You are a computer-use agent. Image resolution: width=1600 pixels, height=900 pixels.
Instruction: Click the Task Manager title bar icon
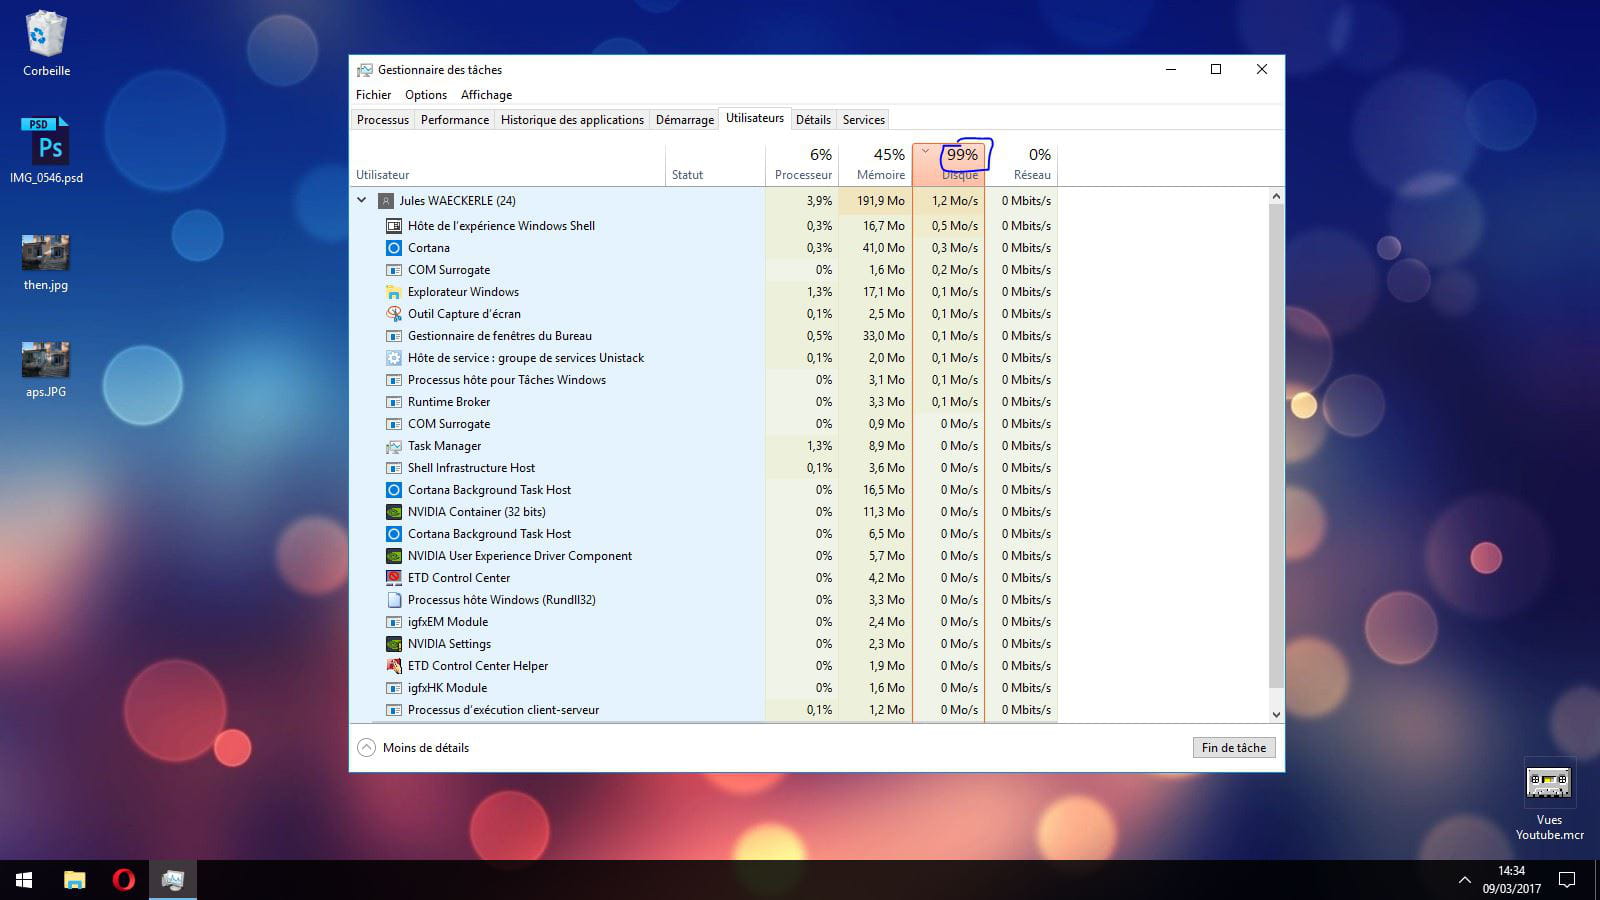[x=364, y=70]
